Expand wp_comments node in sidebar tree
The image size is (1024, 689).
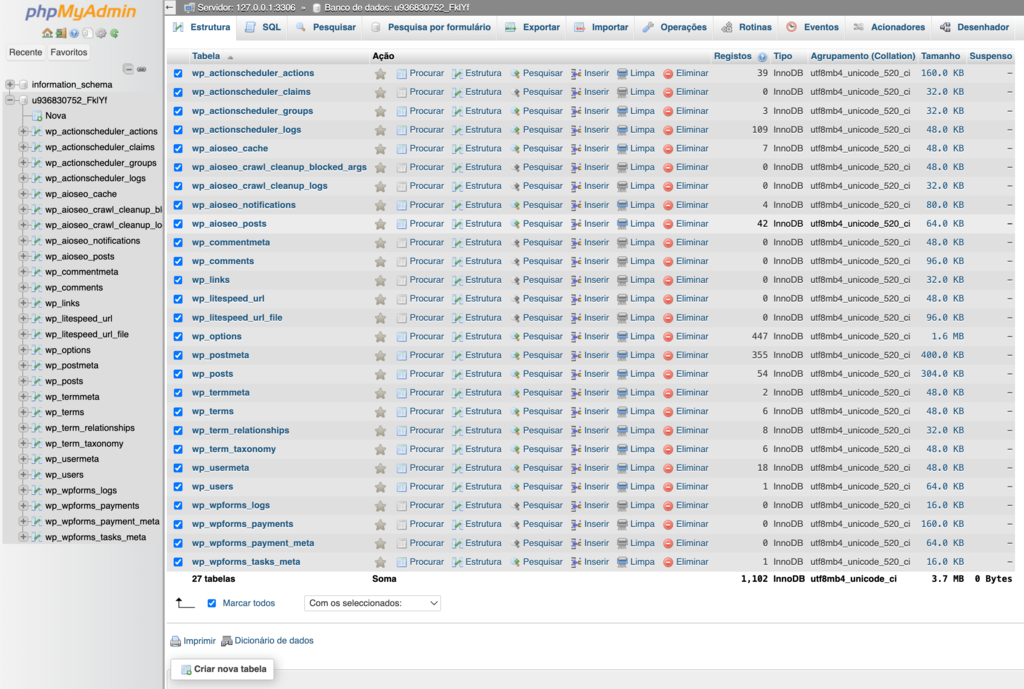coord(24,287)
